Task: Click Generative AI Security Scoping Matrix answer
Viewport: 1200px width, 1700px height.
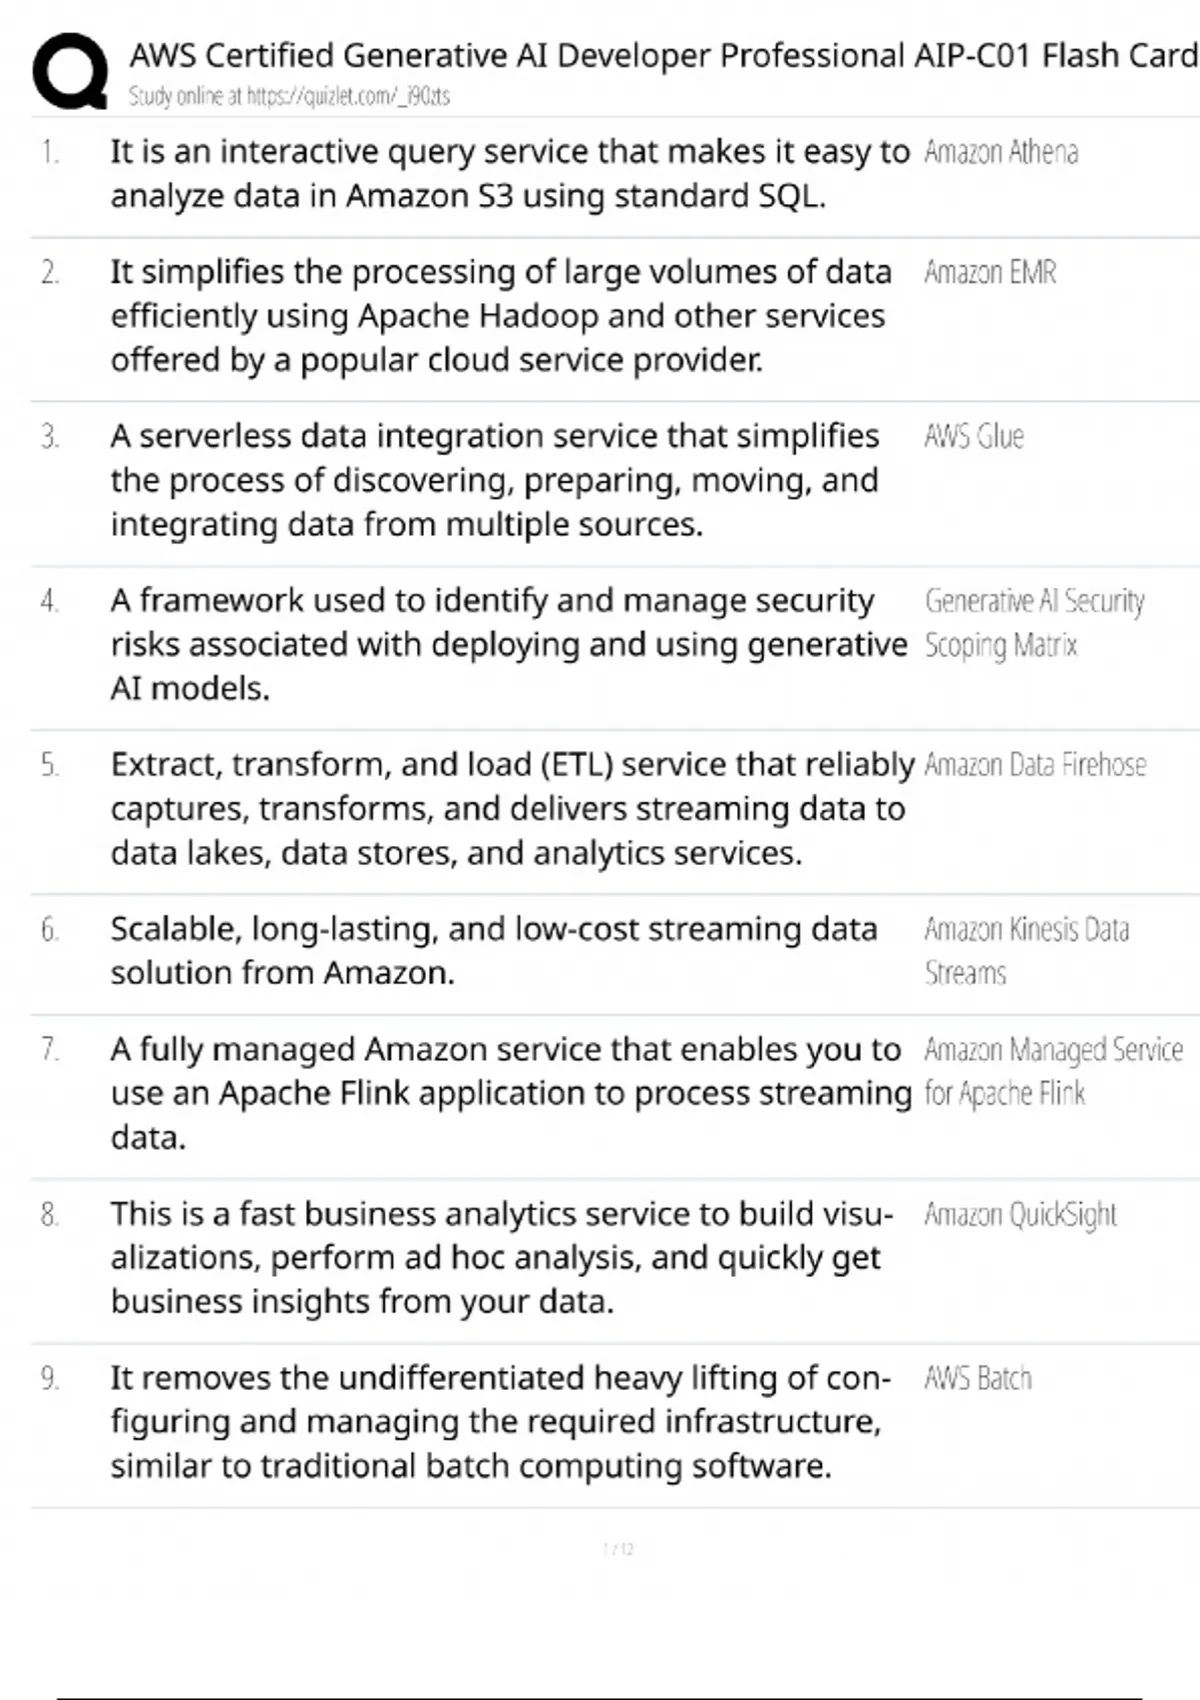Action: (x=1034, y=622)
